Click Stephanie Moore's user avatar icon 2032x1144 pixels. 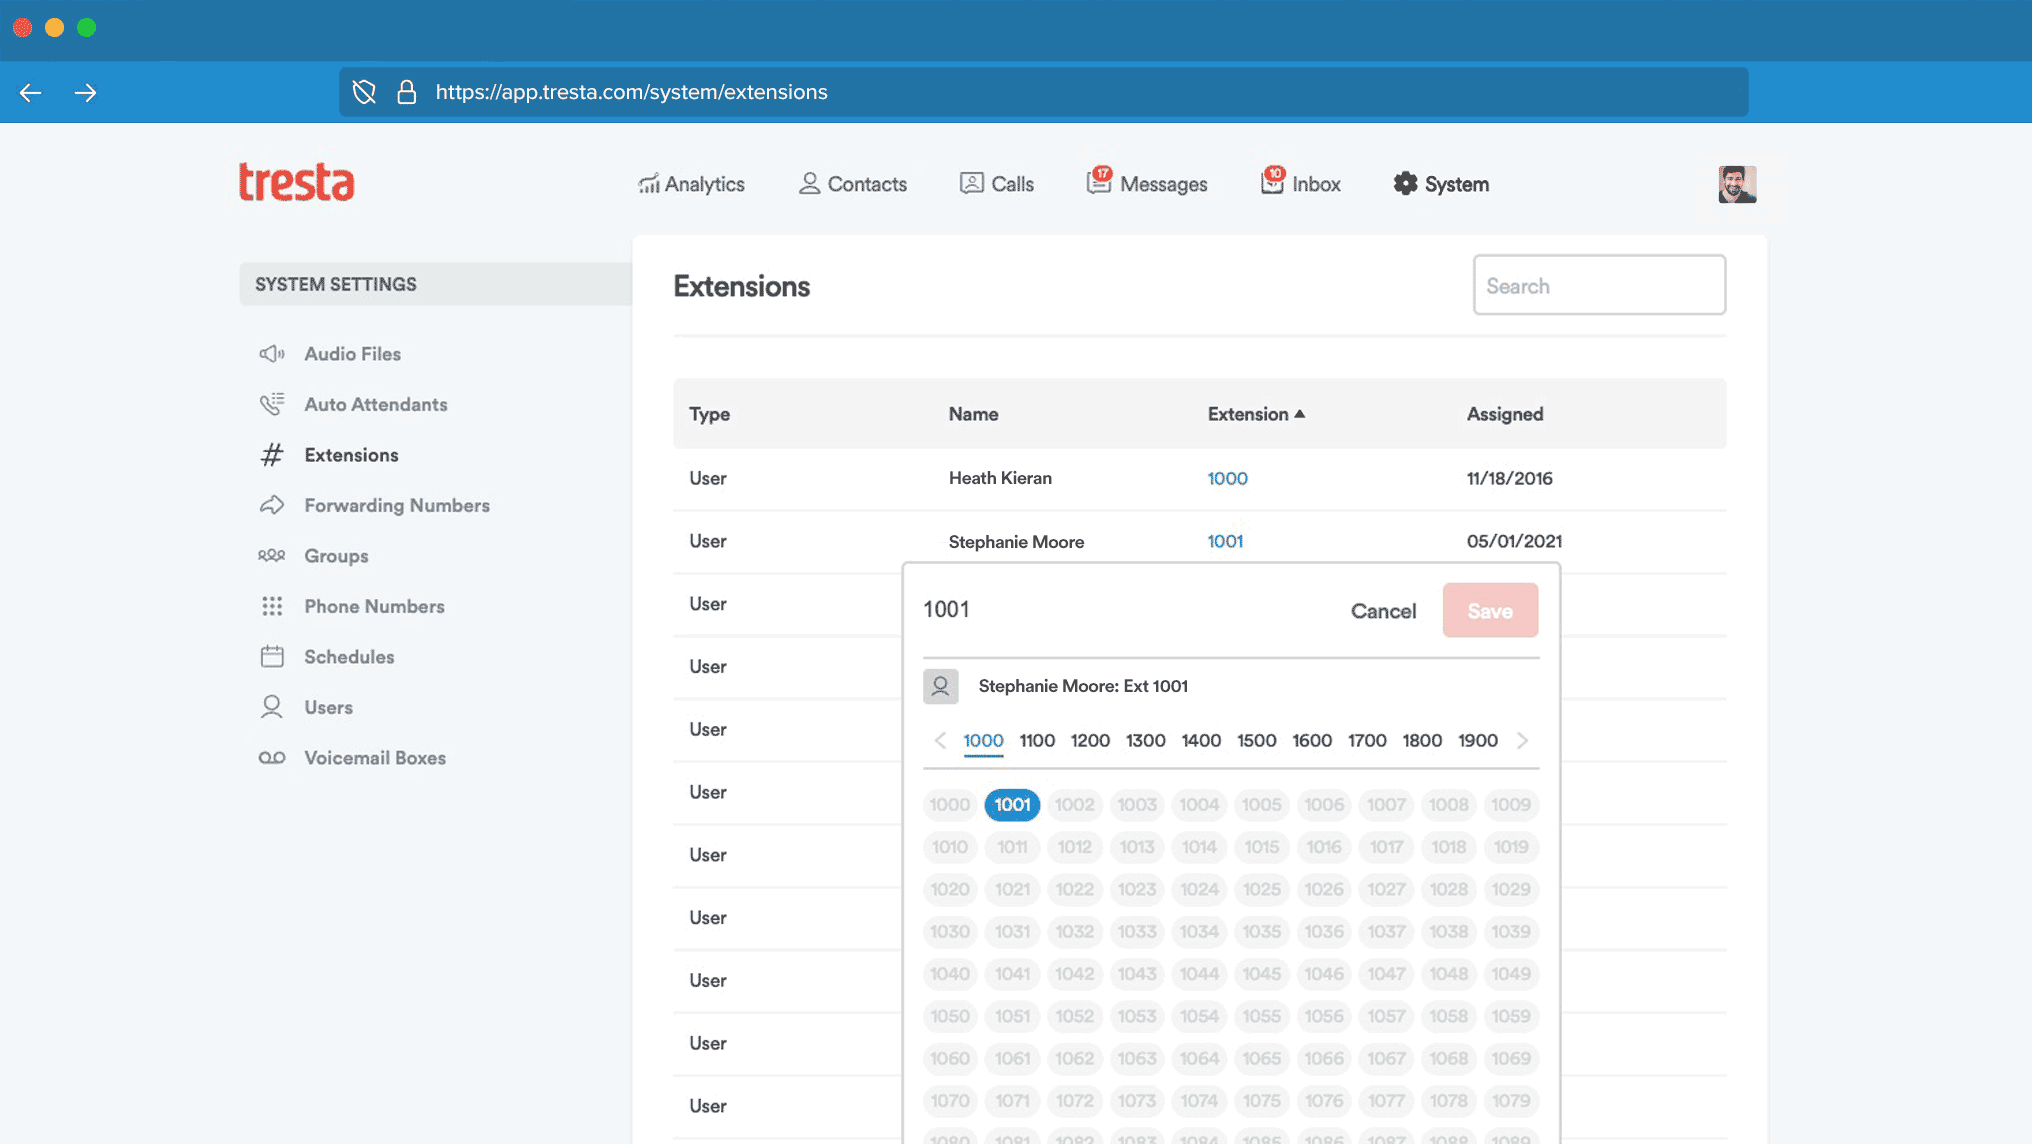[940, 686]
